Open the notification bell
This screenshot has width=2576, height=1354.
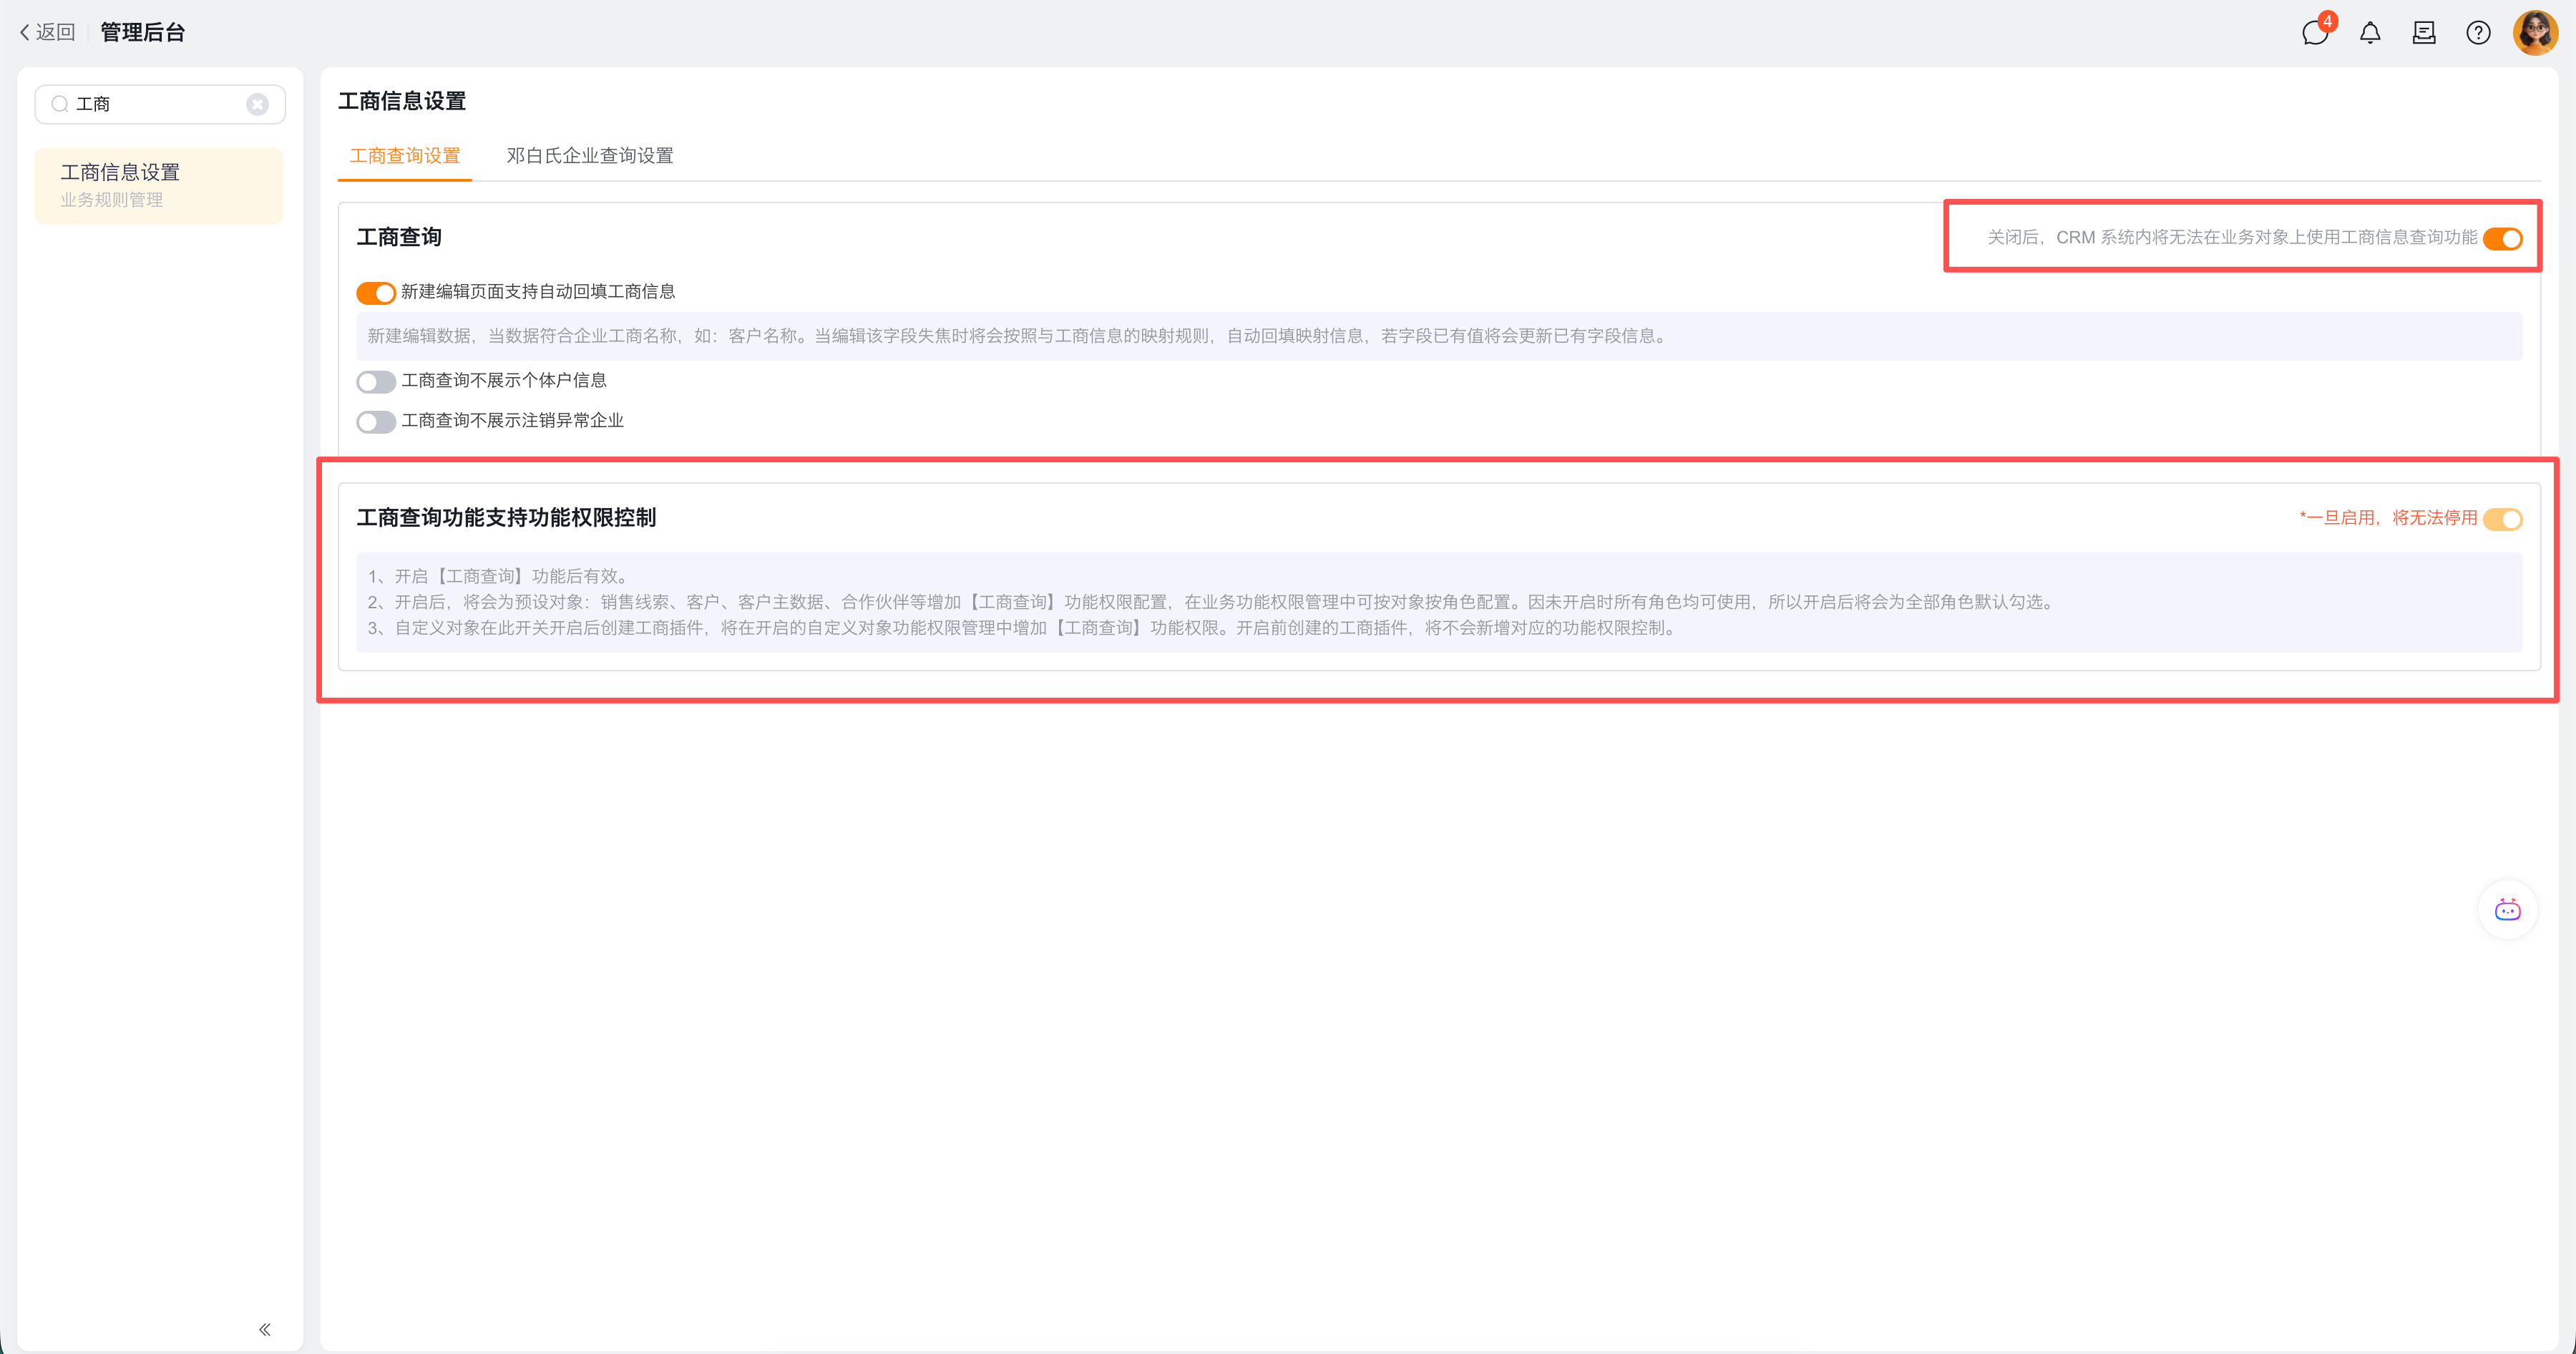(x=2370, y=33)
